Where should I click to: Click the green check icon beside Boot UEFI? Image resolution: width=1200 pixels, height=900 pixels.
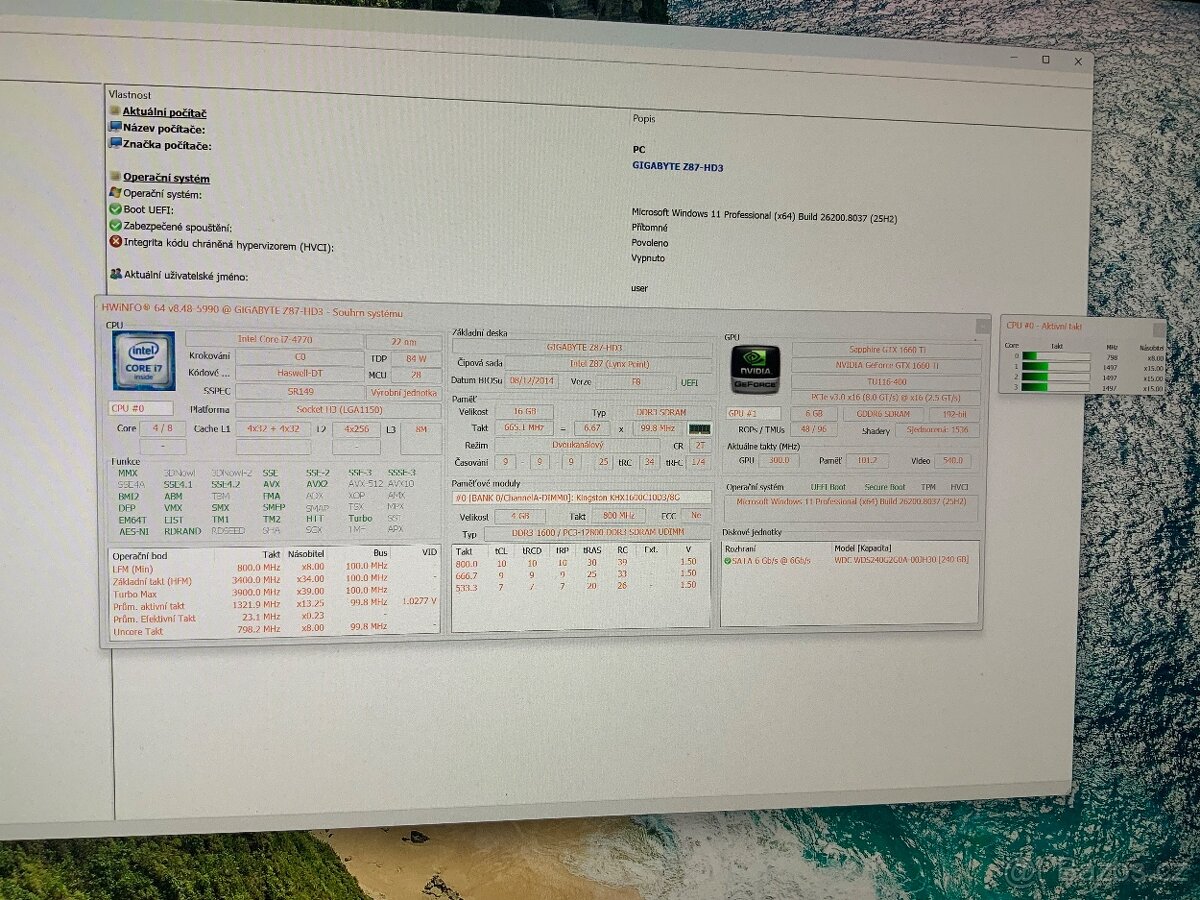tap(115, 209)
